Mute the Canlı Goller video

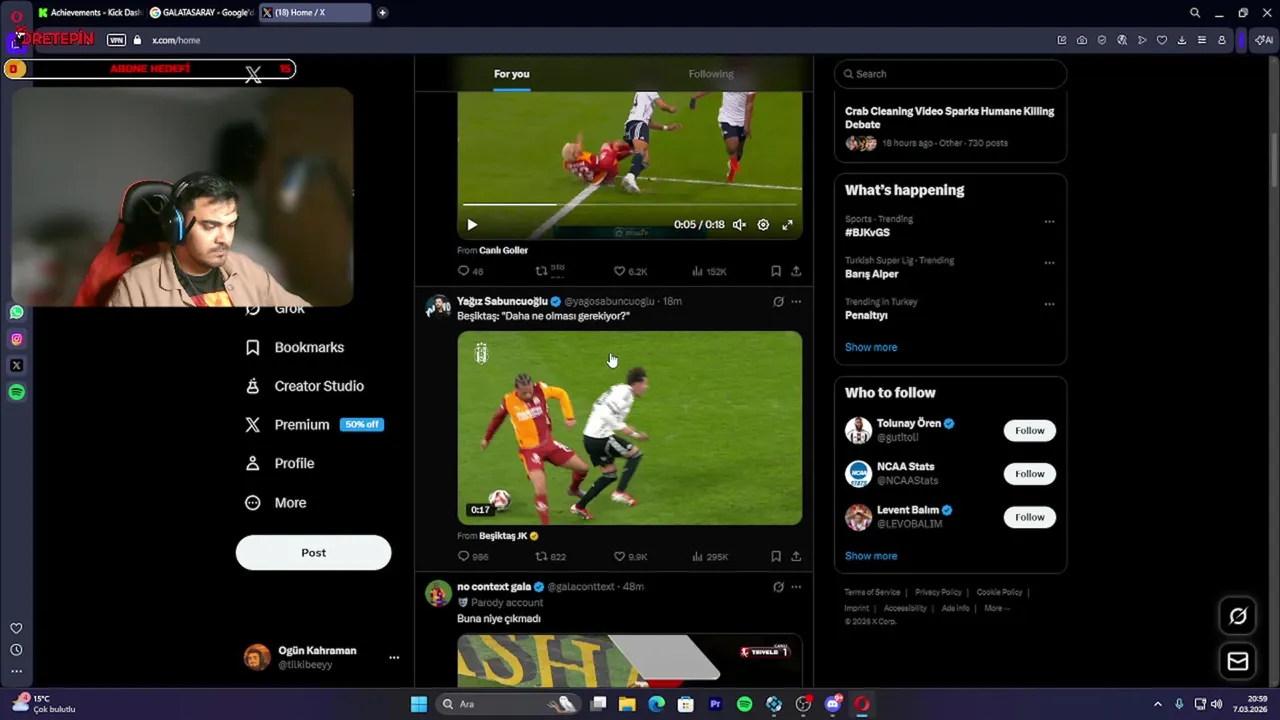pos(739,225)
